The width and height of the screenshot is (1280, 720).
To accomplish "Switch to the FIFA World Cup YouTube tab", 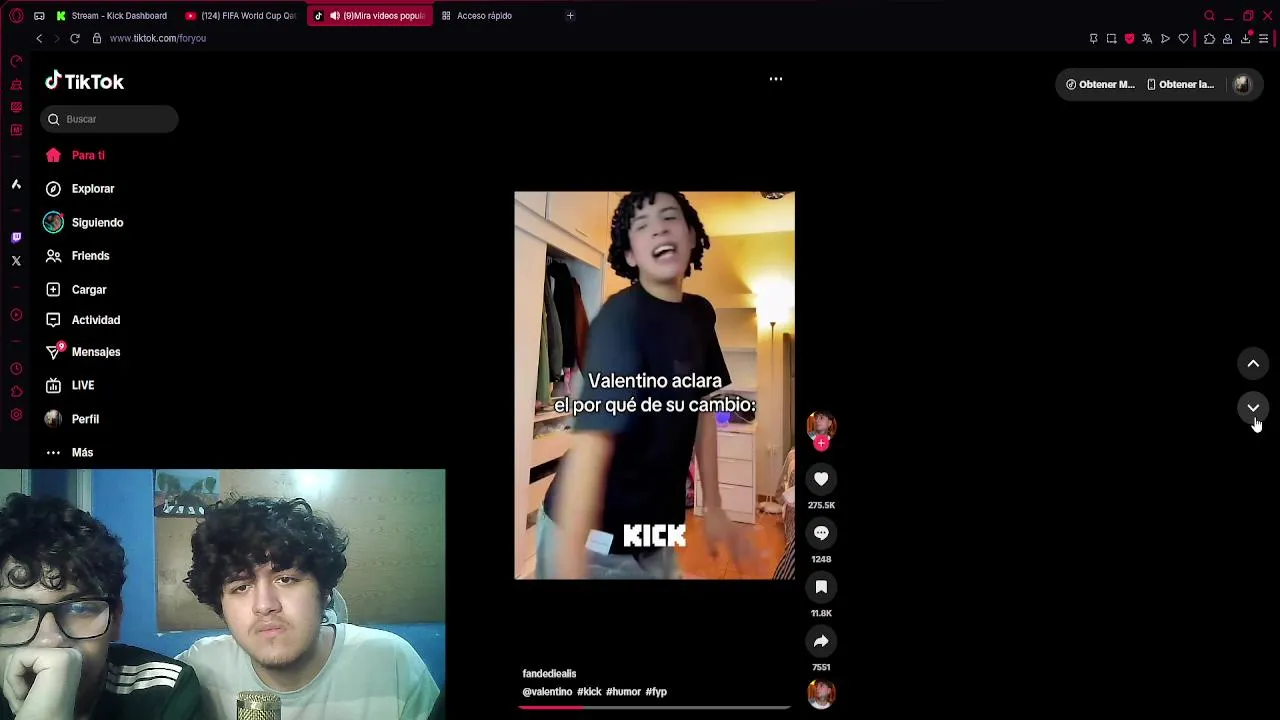I will pyautogui.click(x=241, y=16).
